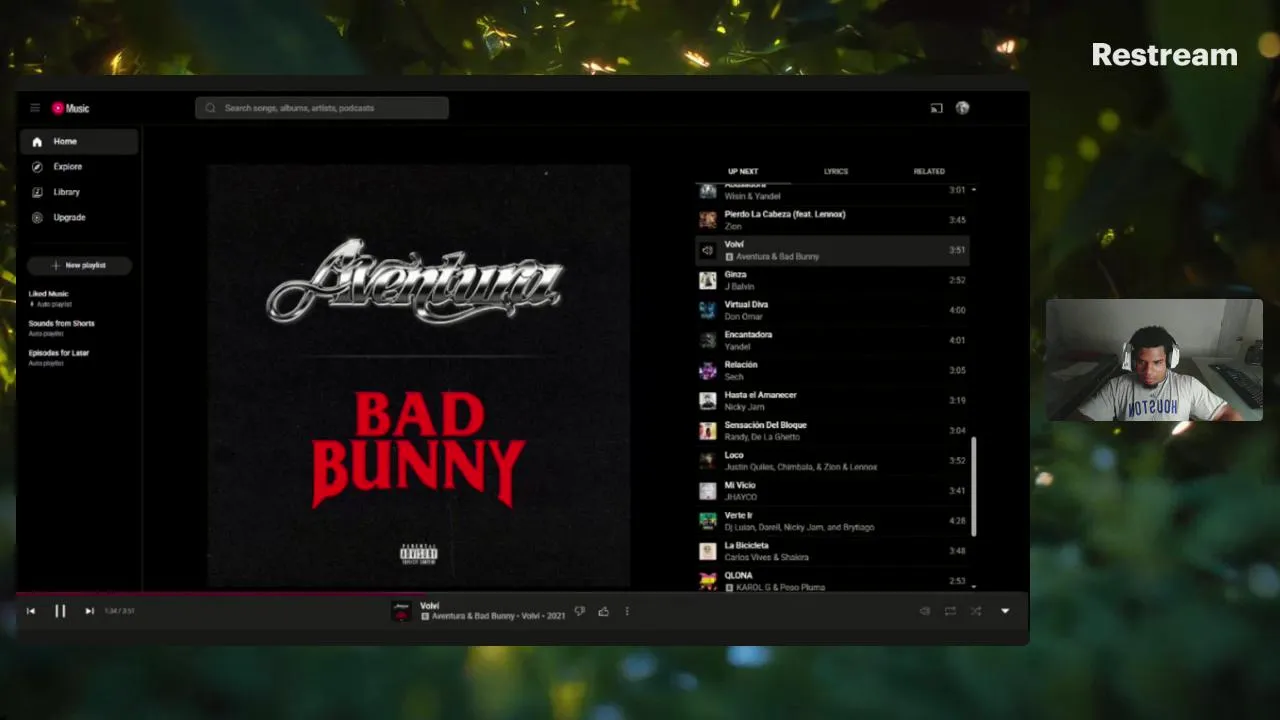Image resolution: width=1280 pixels, height=720 pixels.
Task: Collapse the player page arrow
Action: click(x=1005, y=611)
